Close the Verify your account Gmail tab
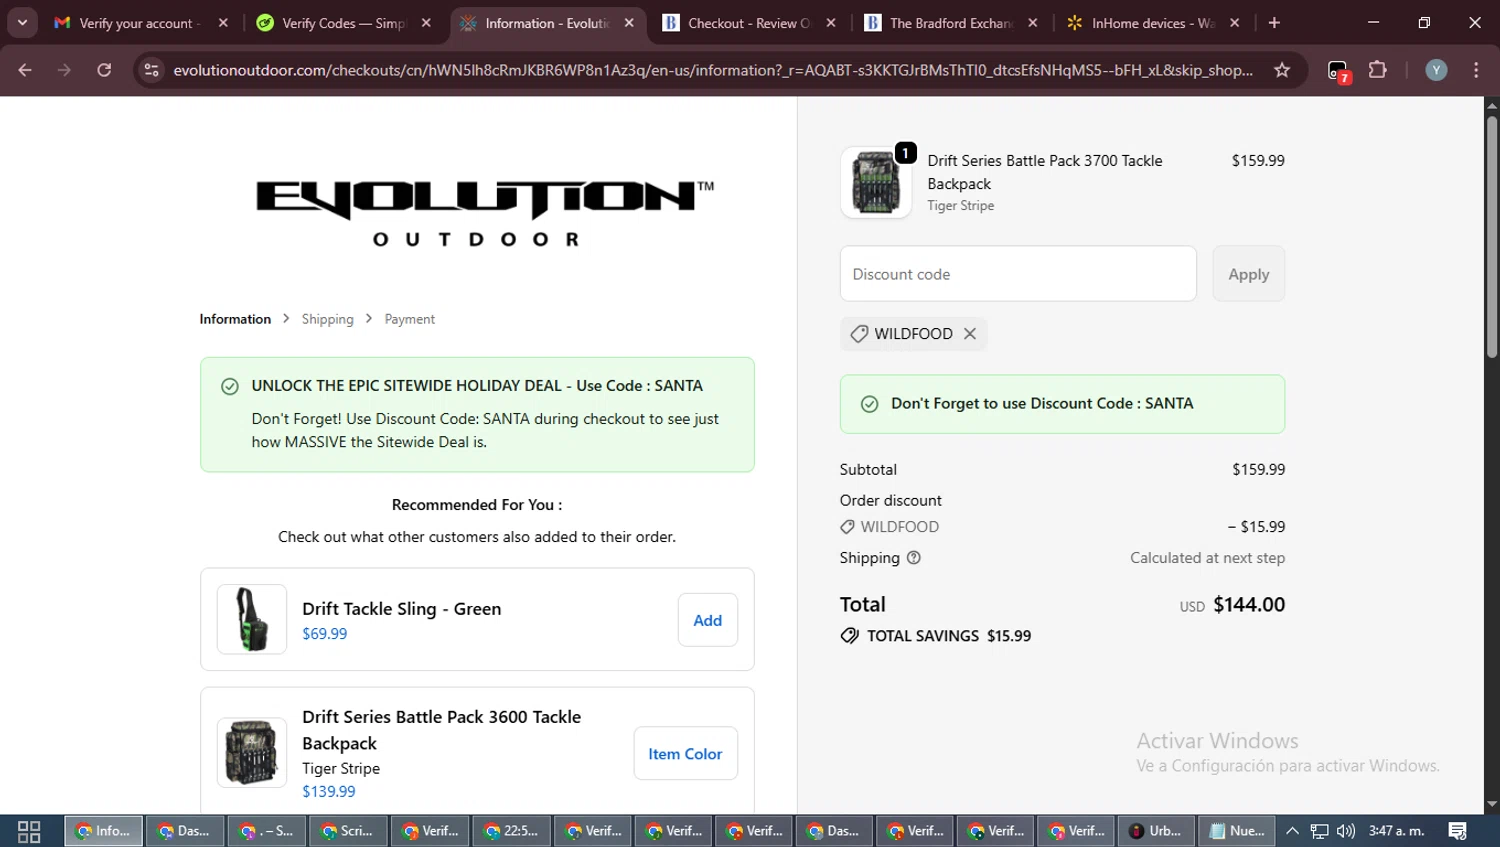The width and height of the screenshot is (1500, 847). 223,23
